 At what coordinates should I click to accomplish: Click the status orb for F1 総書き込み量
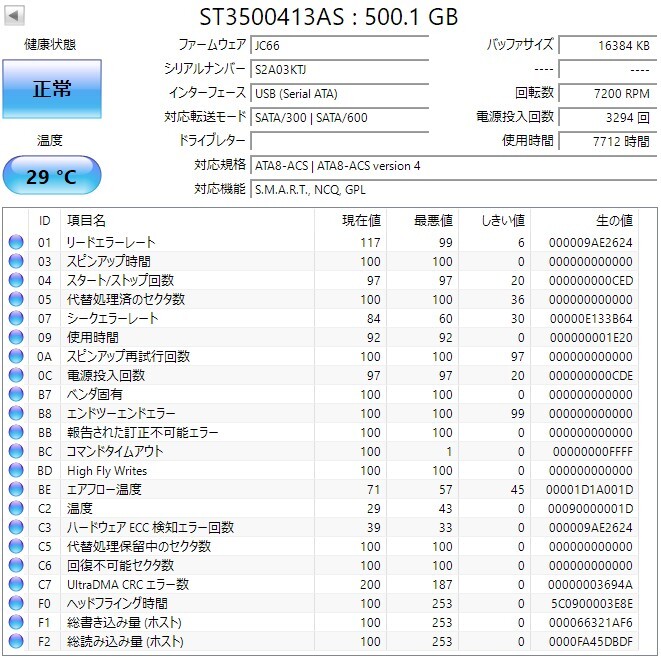16,622
